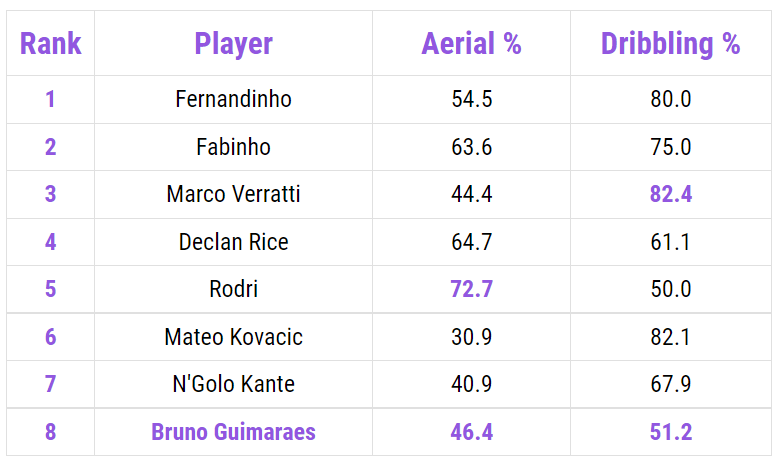Select the 51.2 dribbling percentage cell
Image resolution: width=778 pixels, height=463 pixels.
pyautogui.click(x=670, y=432)
